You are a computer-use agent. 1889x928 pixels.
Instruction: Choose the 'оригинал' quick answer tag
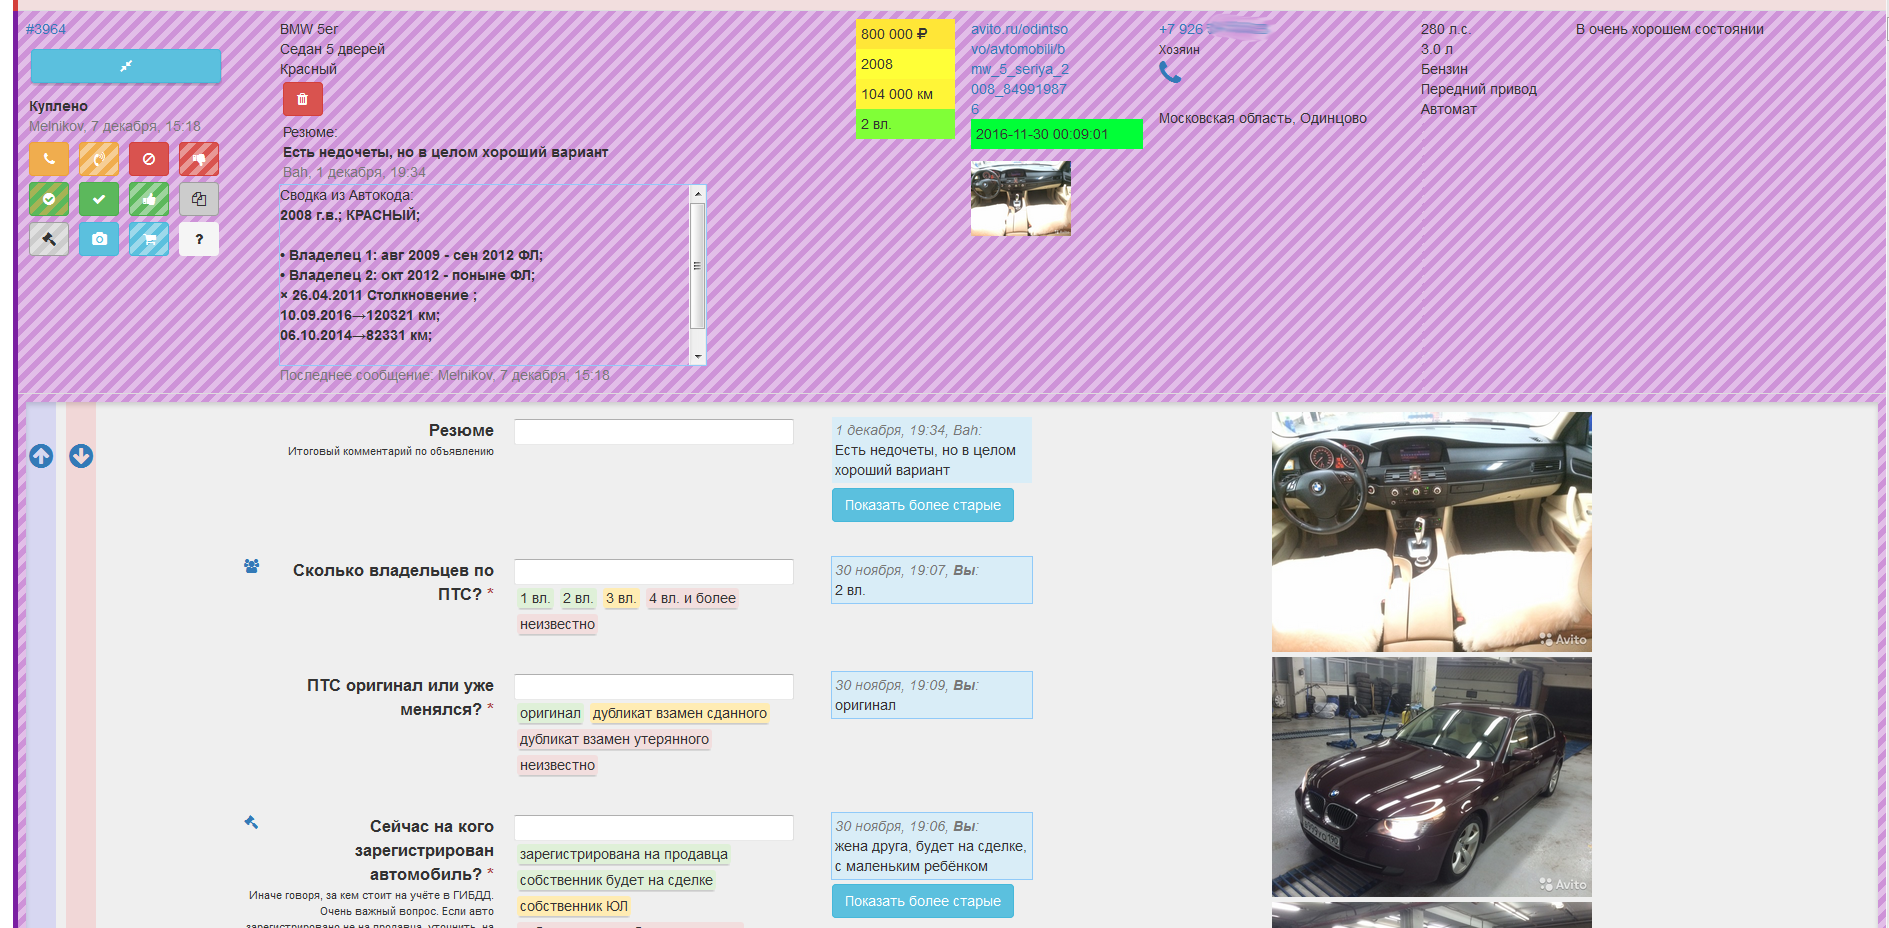click(x=550, y=713)
